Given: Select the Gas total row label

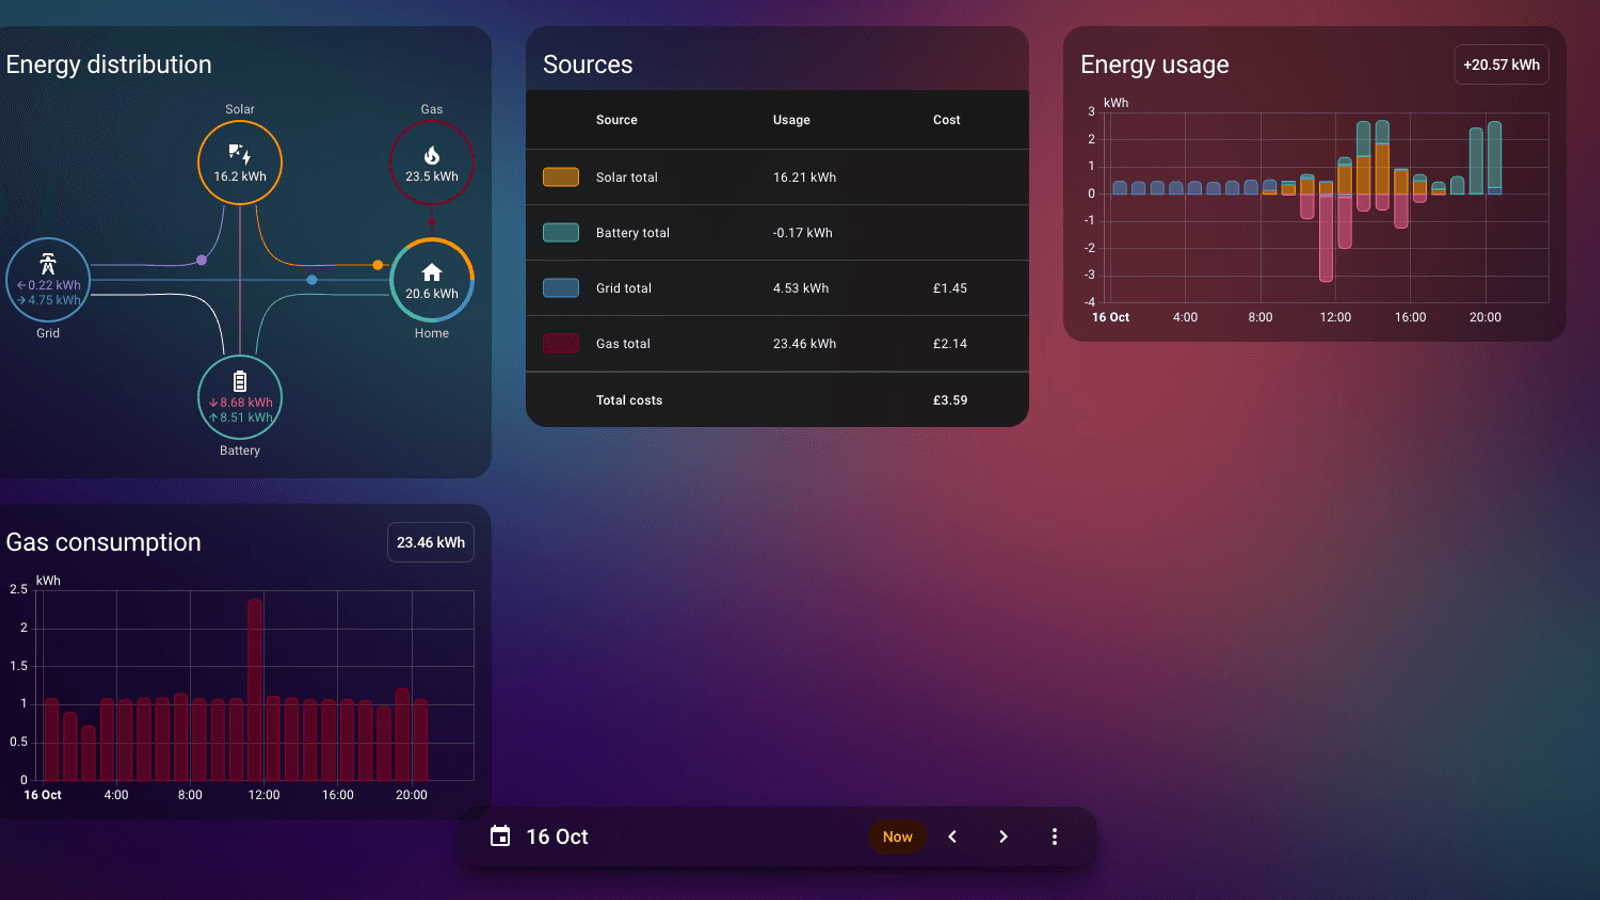Looking at the screenshot, I should pos(623,344).
